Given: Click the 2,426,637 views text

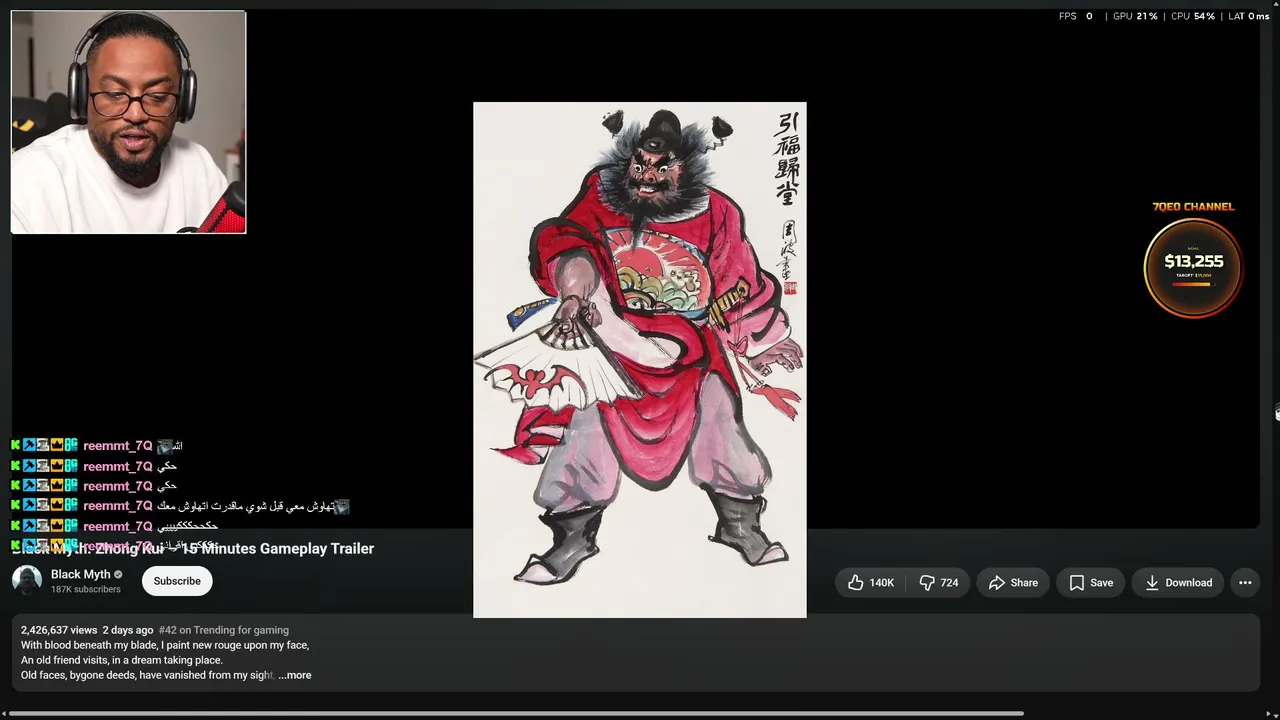Looking at the screenshot, I should (59, 630).
